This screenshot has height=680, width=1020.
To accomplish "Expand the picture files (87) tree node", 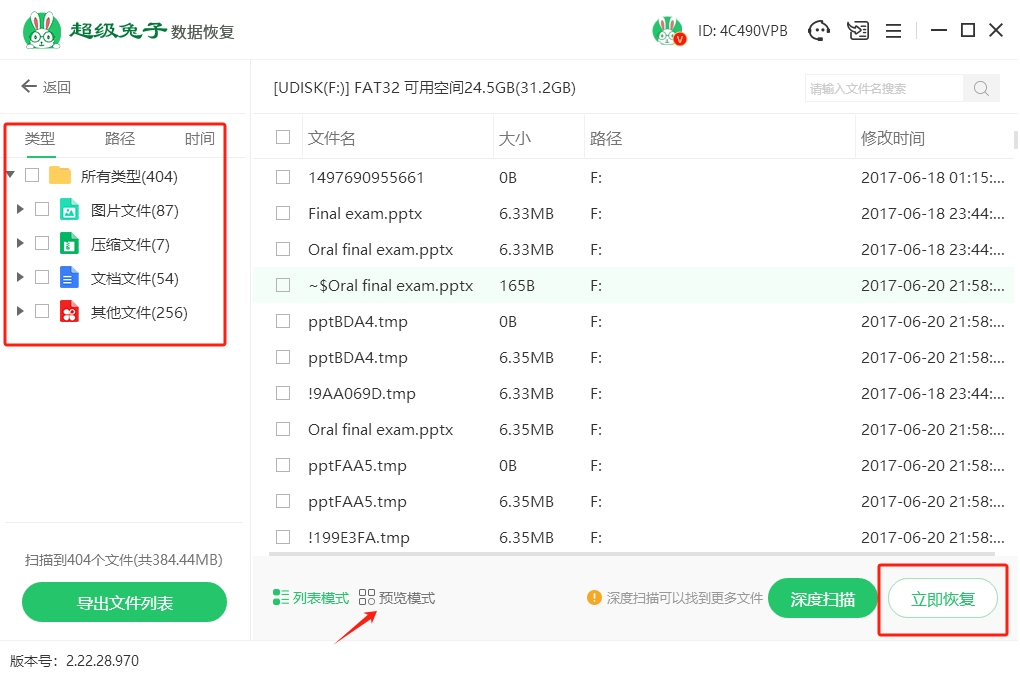I will tap(20, 210).
